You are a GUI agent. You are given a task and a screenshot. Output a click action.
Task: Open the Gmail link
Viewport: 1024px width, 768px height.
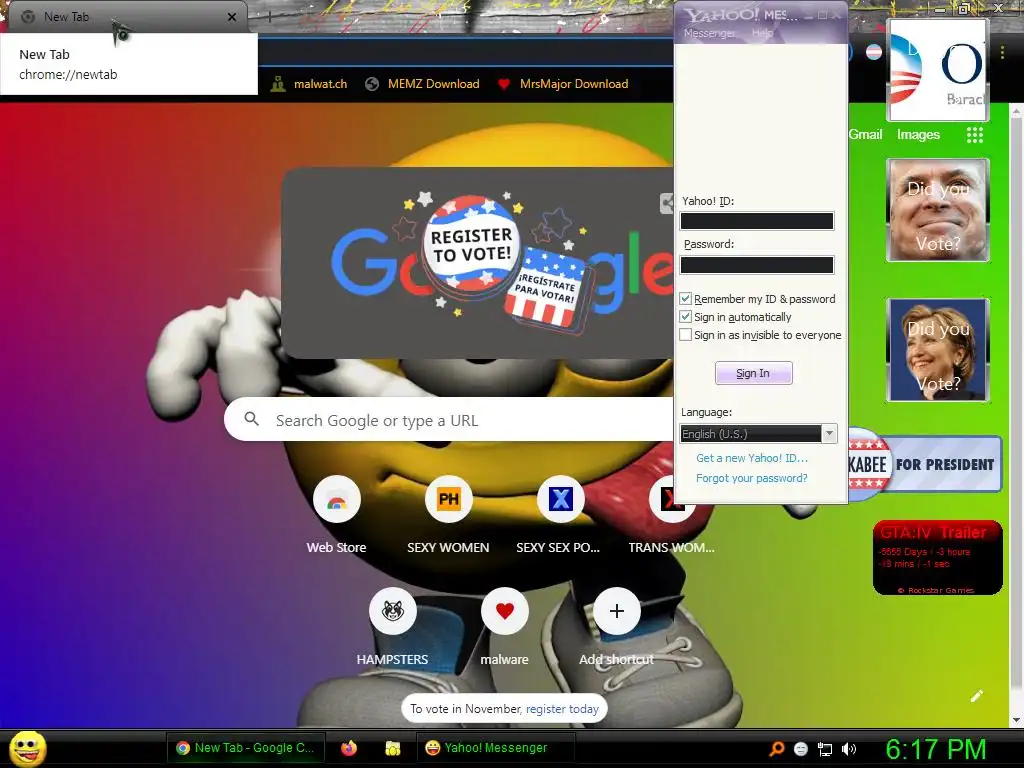pos(865,135)
